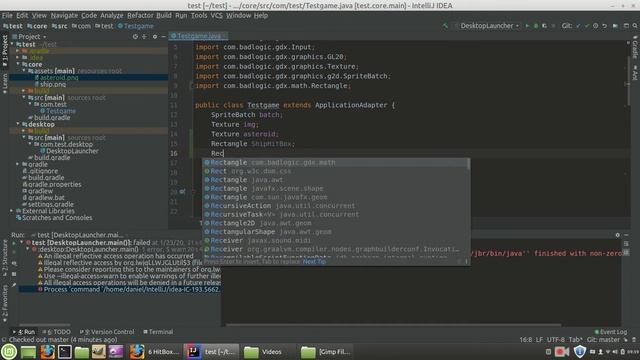Rerun with green arrow in Run panel
Image resolution: width=640 pixels, height=360 pixels.
tap(14, 243)
